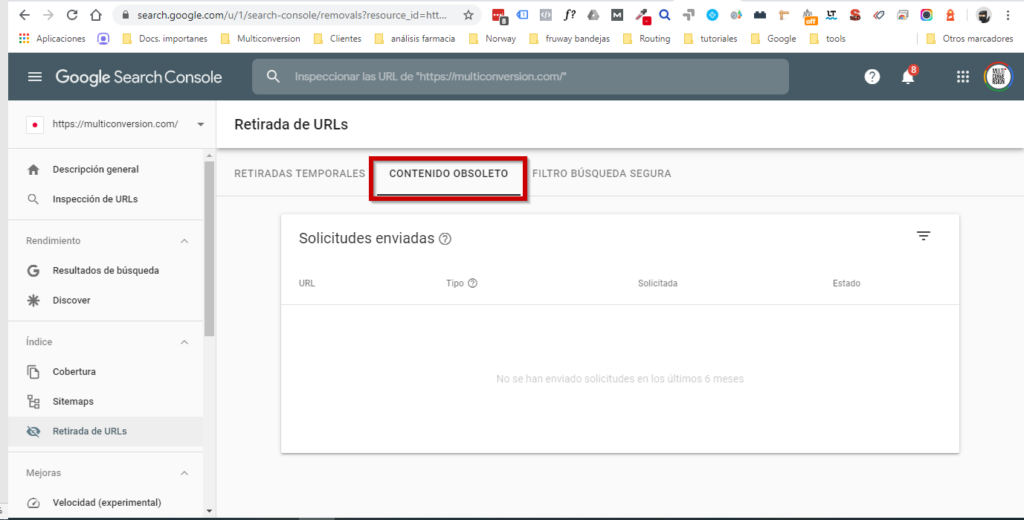This screenshot has width=1024, height=520.
Task: Click the Inspeccionar URL search field
Action: [520, 76]
